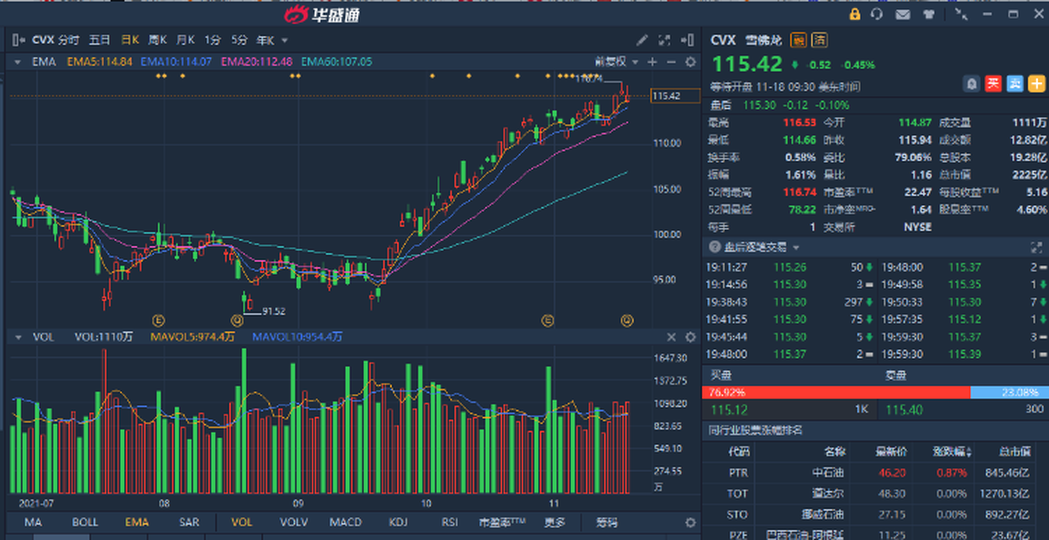Open the mail messages icon
Viewport: 1049px width, 540px height.
coord(903,14)
